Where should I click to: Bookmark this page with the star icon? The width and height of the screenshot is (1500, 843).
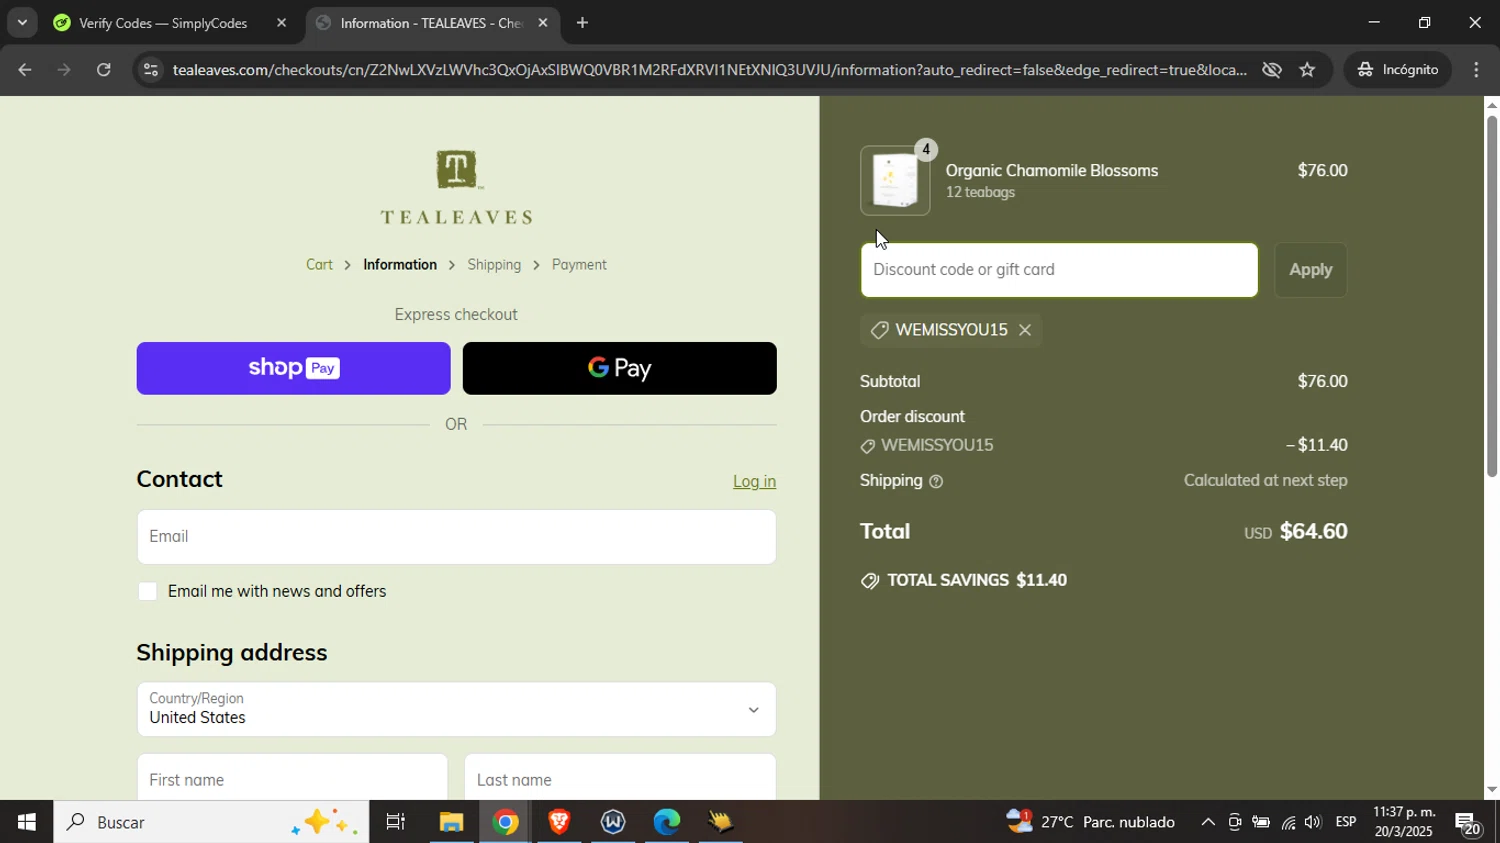click(x=1307, y=70)
